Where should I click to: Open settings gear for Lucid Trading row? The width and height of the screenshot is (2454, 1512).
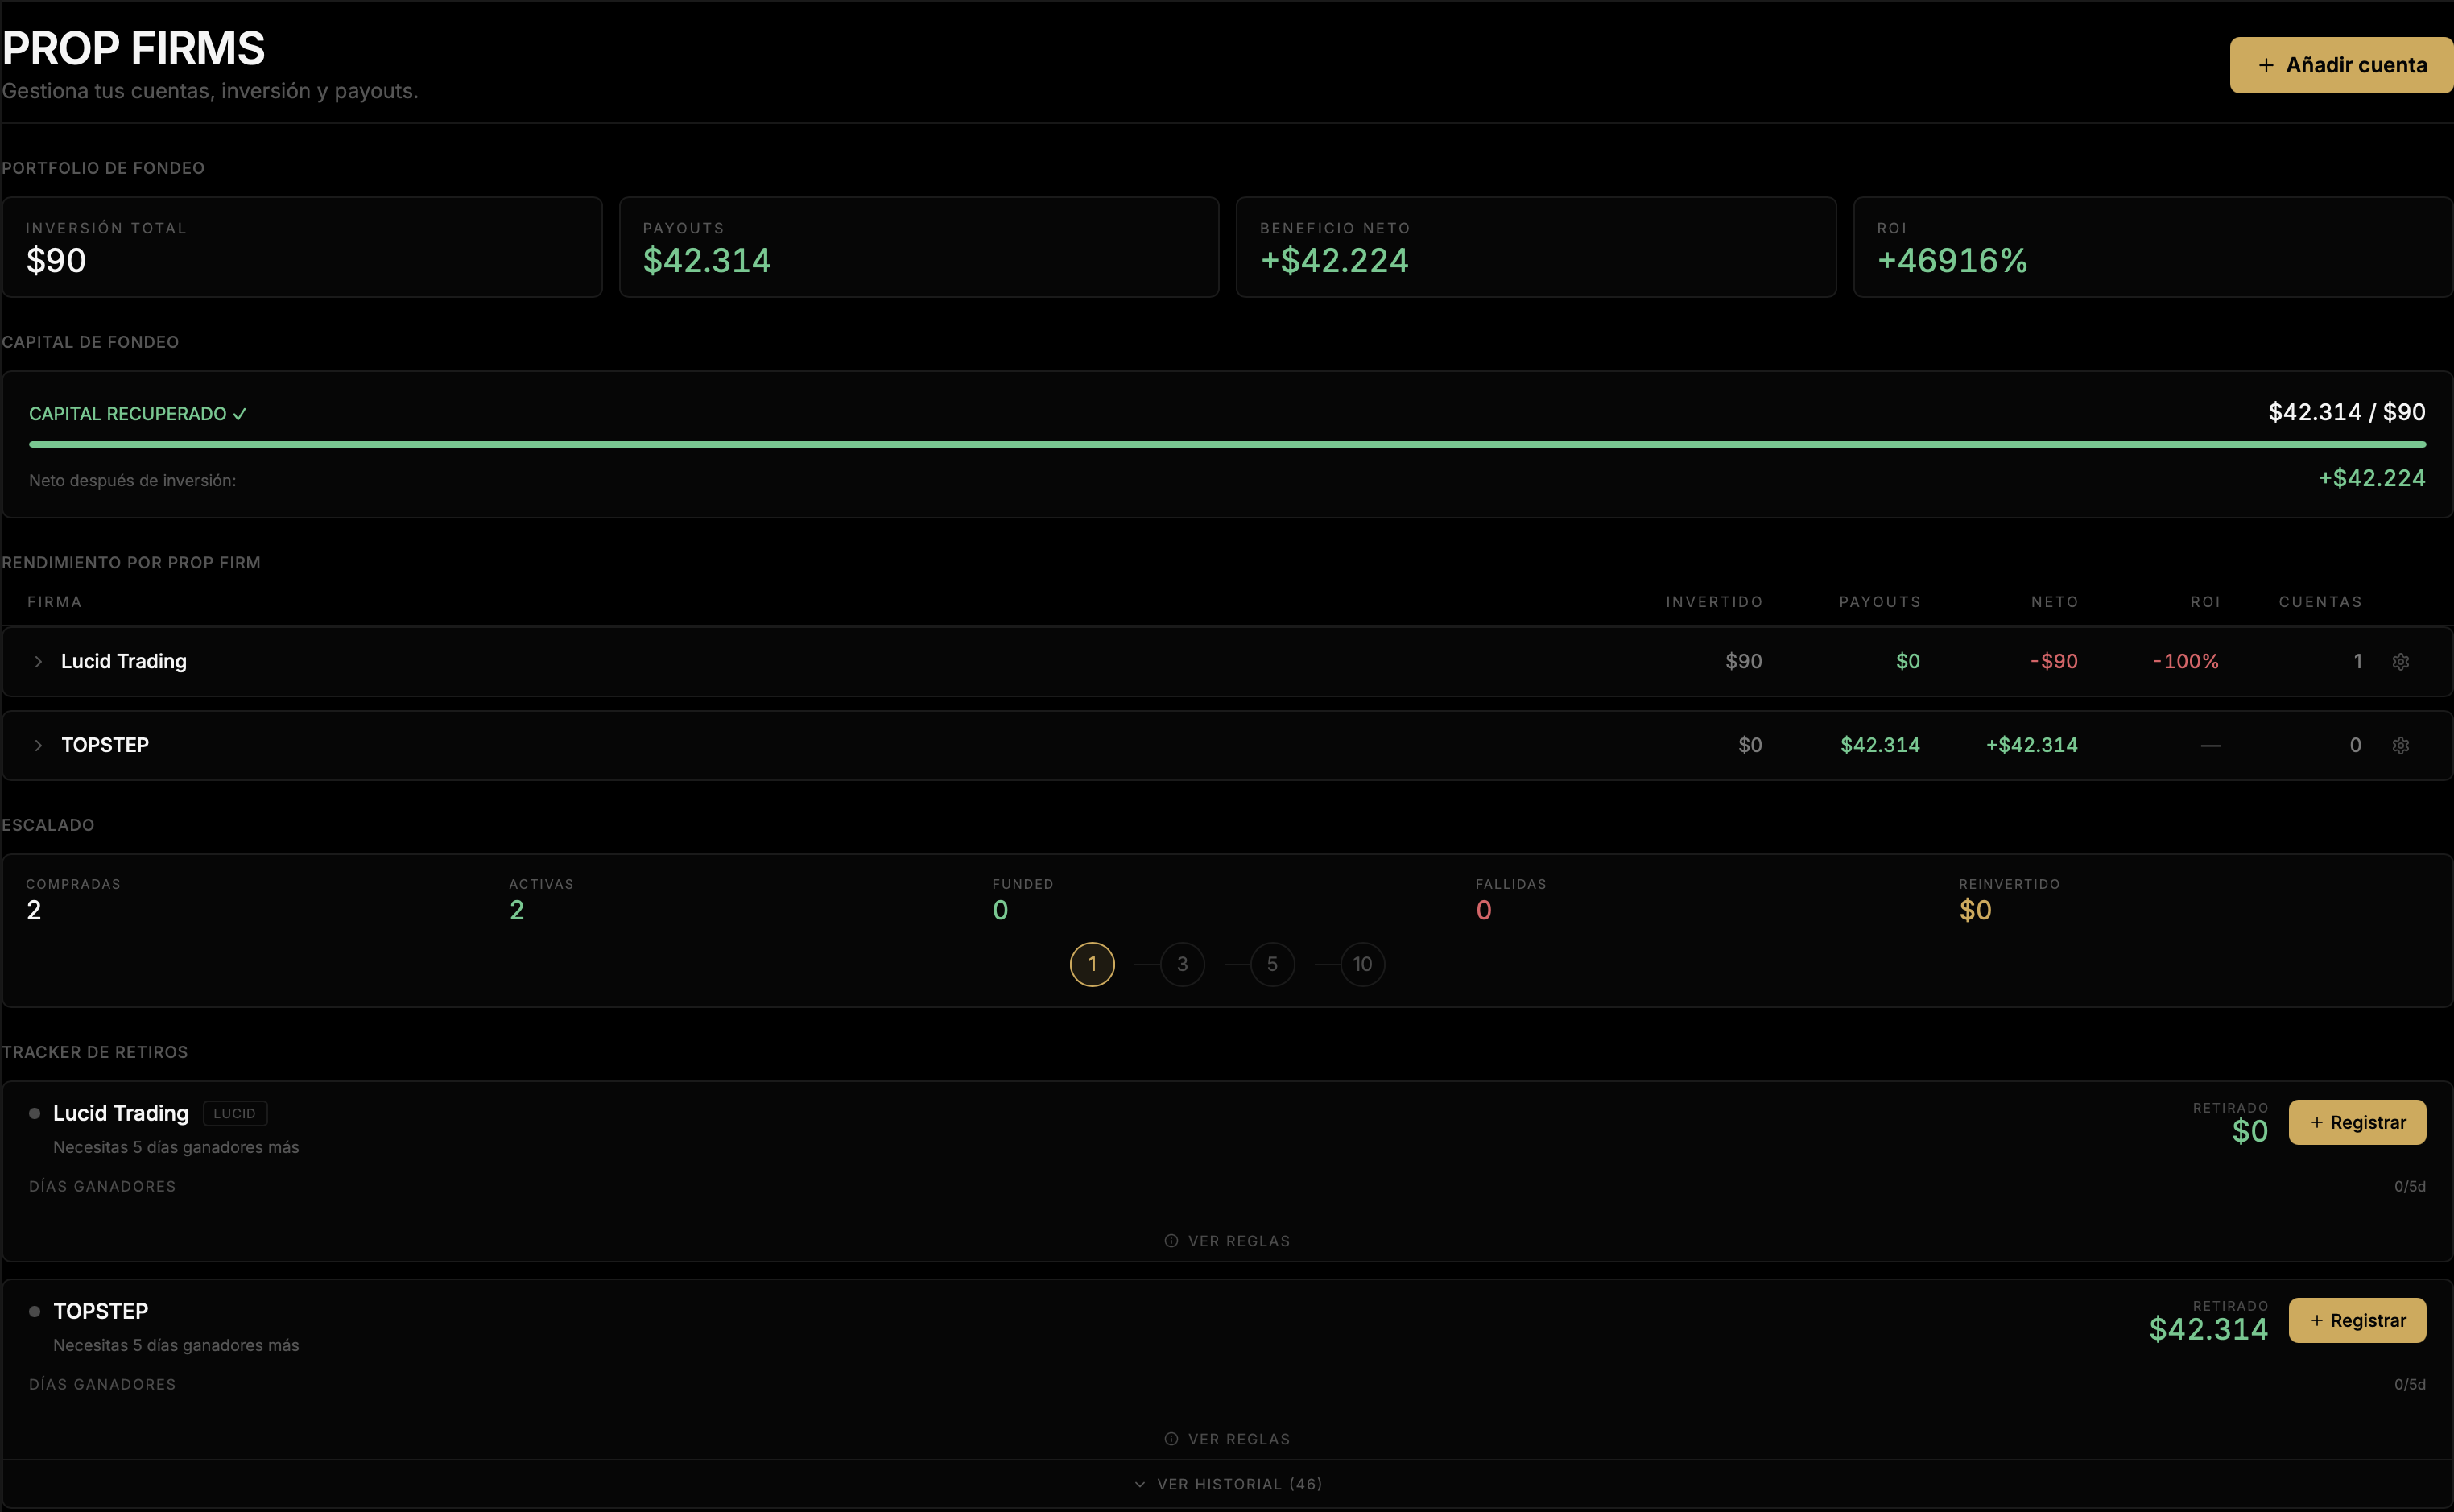[2400, 662]
